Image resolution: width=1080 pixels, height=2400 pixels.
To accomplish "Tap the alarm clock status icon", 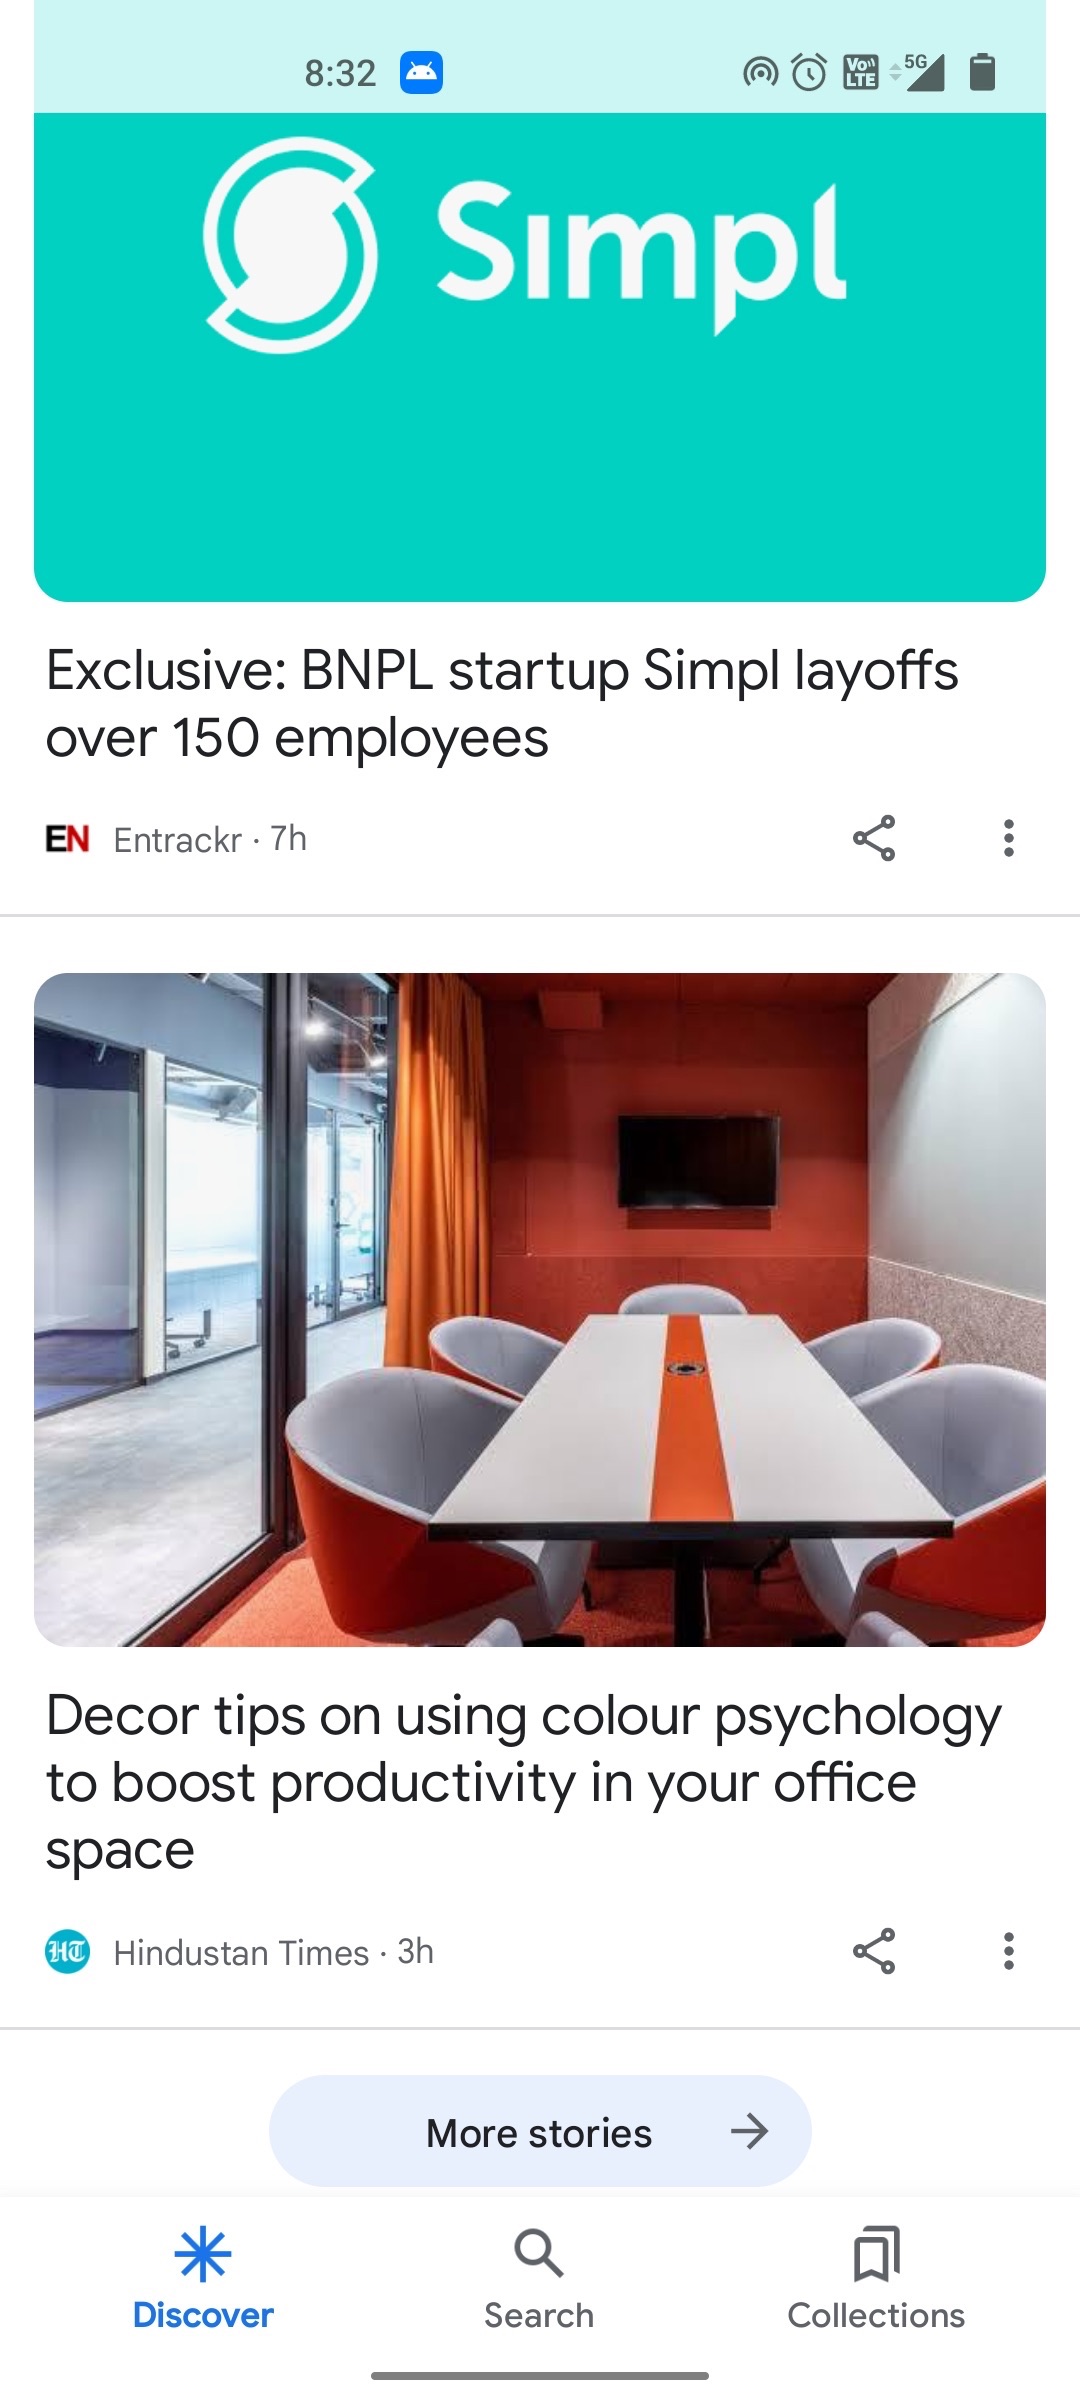I will click(x=809, y=72).
